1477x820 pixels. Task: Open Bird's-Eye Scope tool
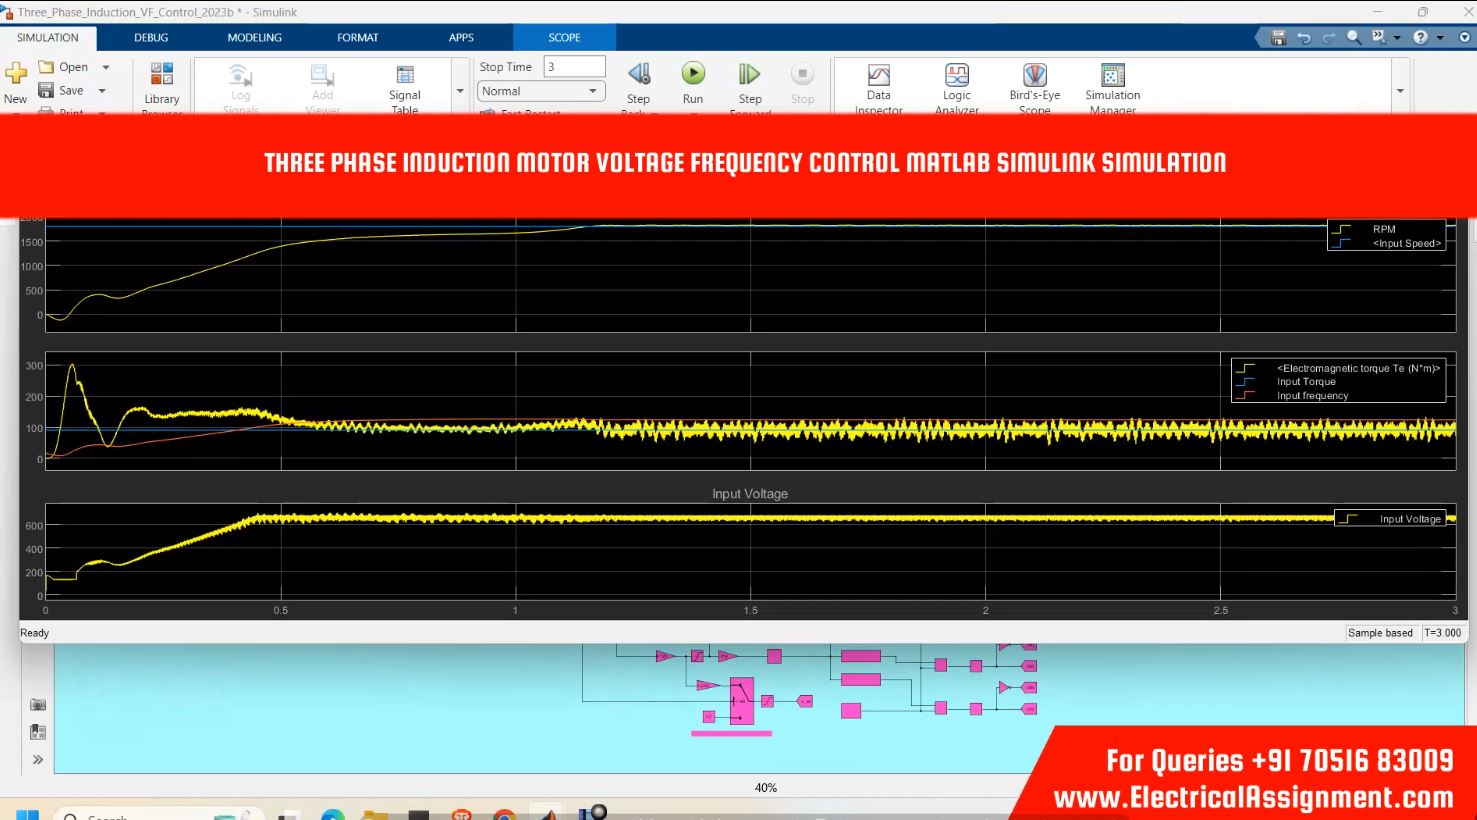(x=1034, y=76)
